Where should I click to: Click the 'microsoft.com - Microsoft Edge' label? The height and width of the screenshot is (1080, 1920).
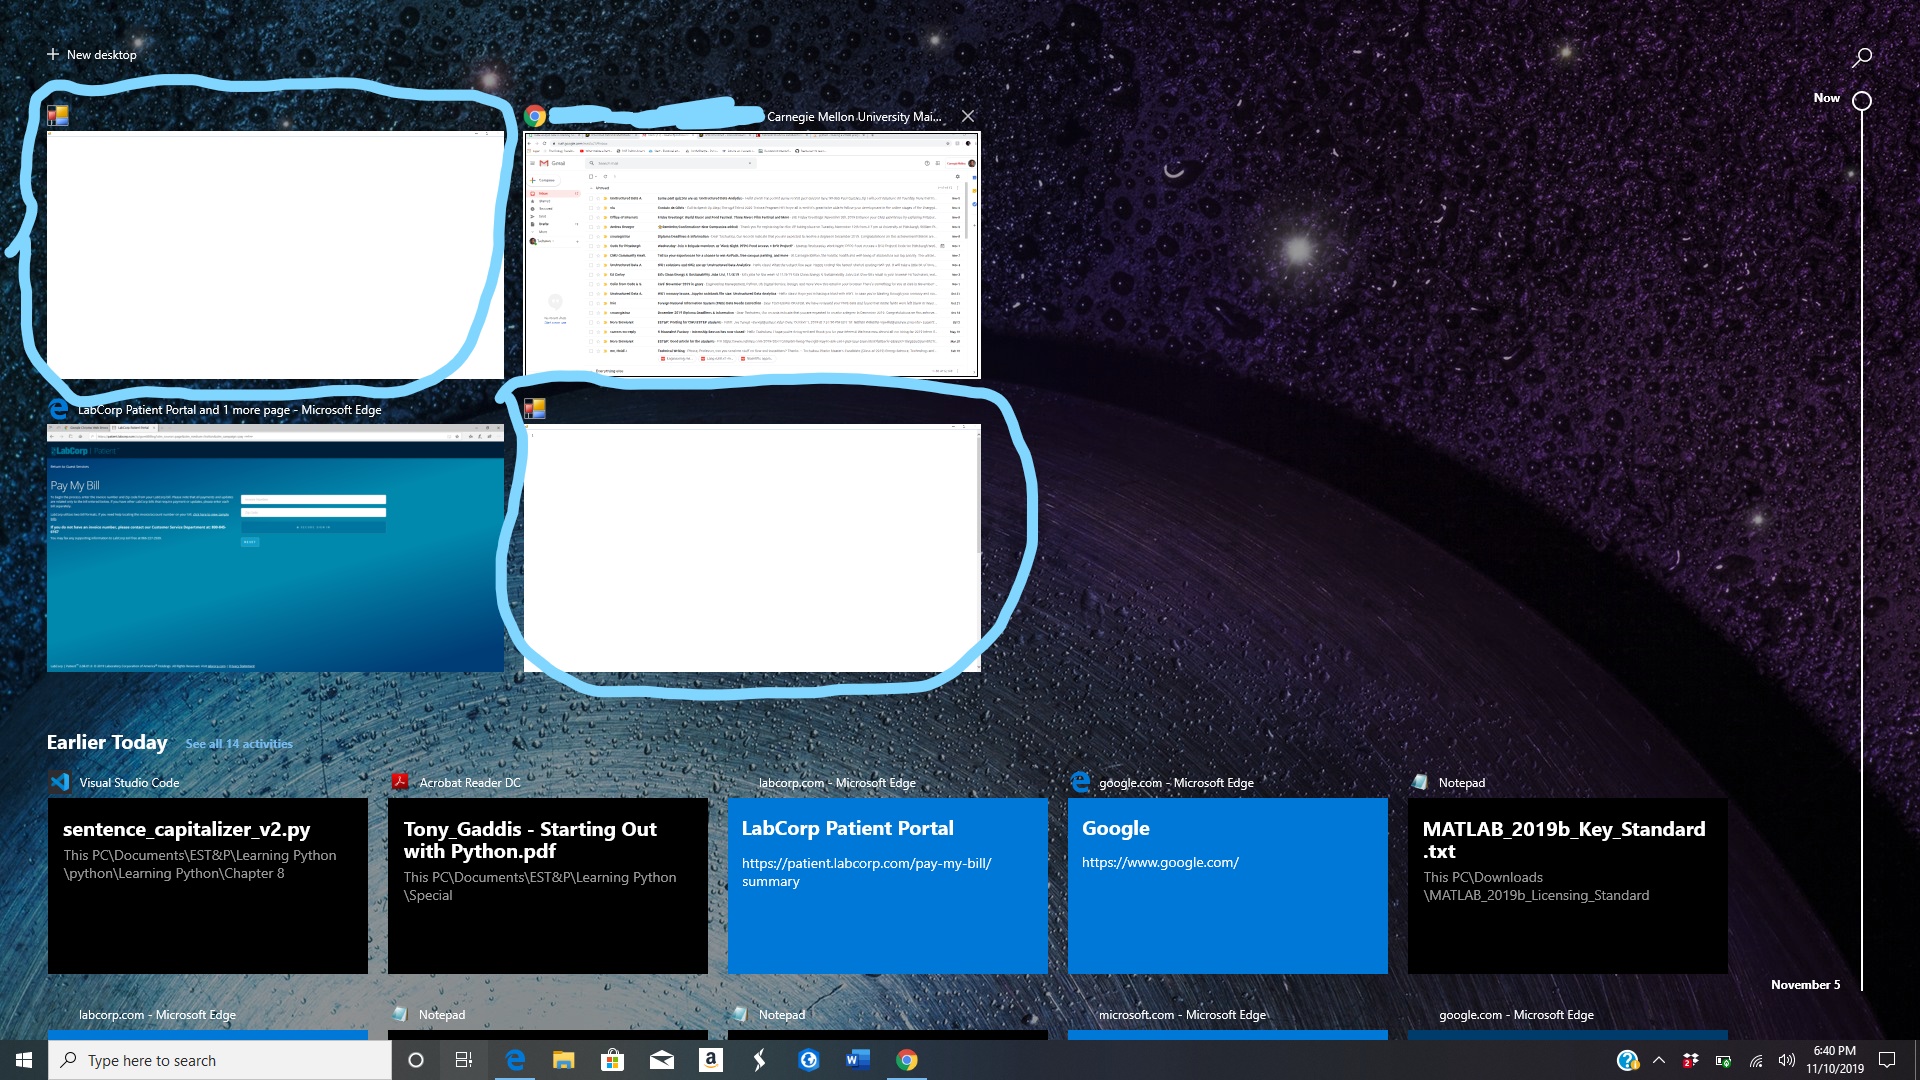1182,1014
